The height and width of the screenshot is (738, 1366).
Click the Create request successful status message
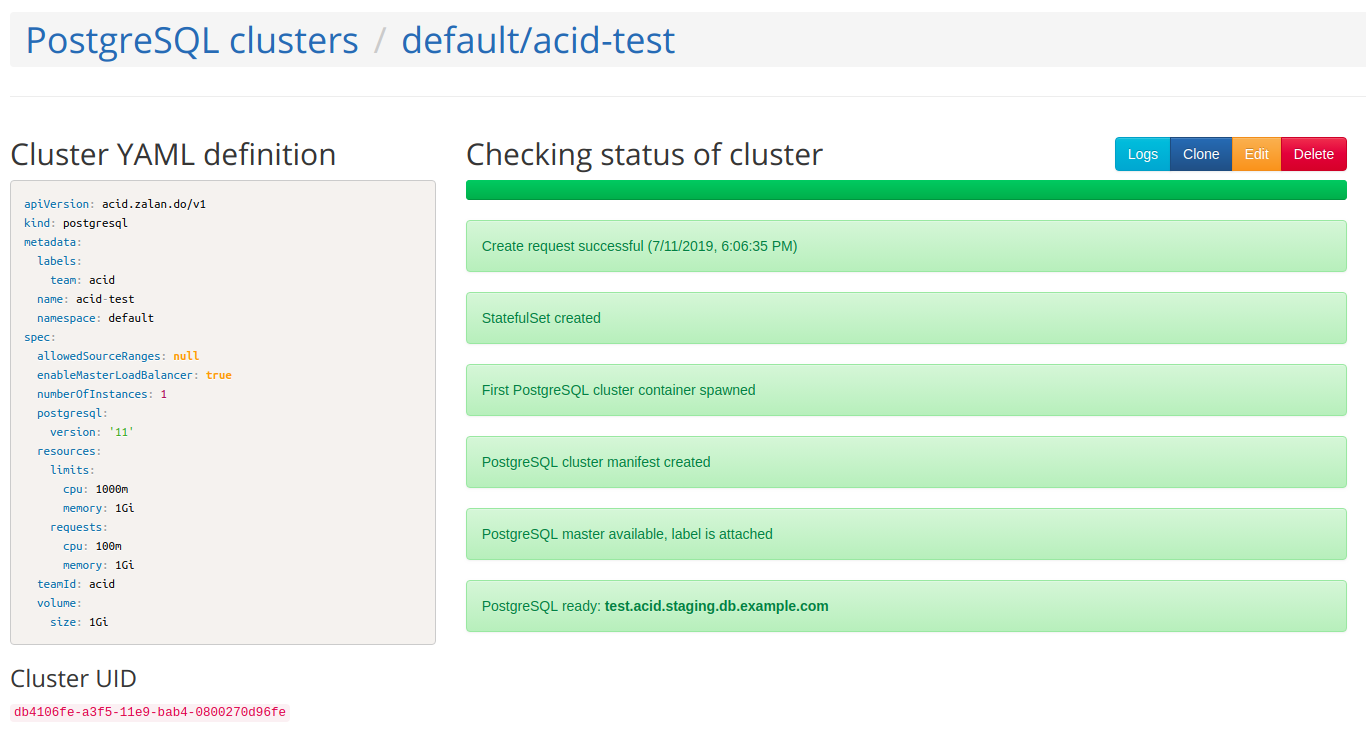pyautogui.click(x=905, y=245)
